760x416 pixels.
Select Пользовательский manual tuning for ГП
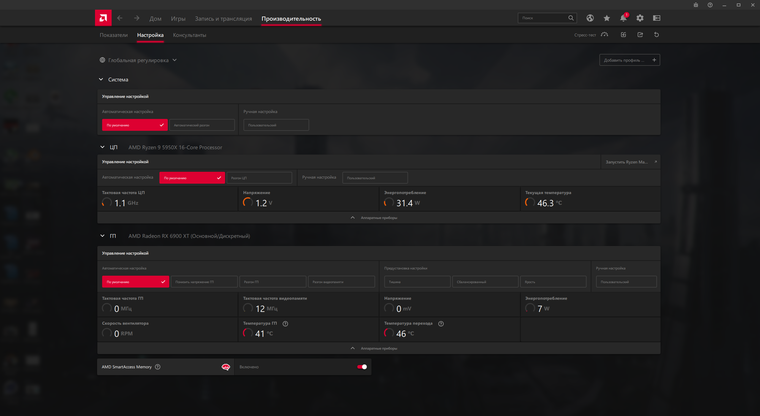(626, 282)
